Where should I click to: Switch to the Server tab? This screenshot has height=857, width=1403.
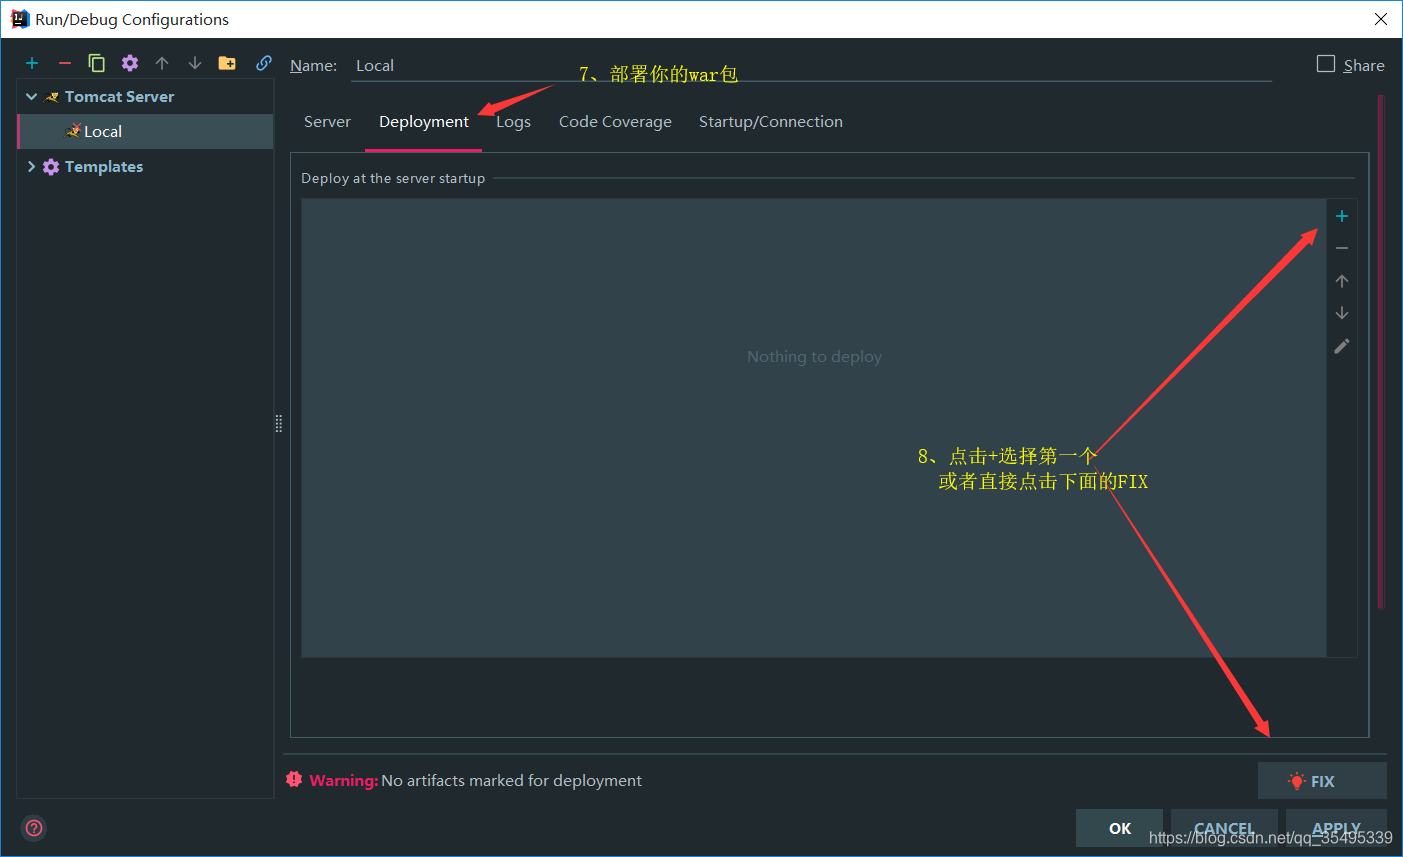click(327, 122)
